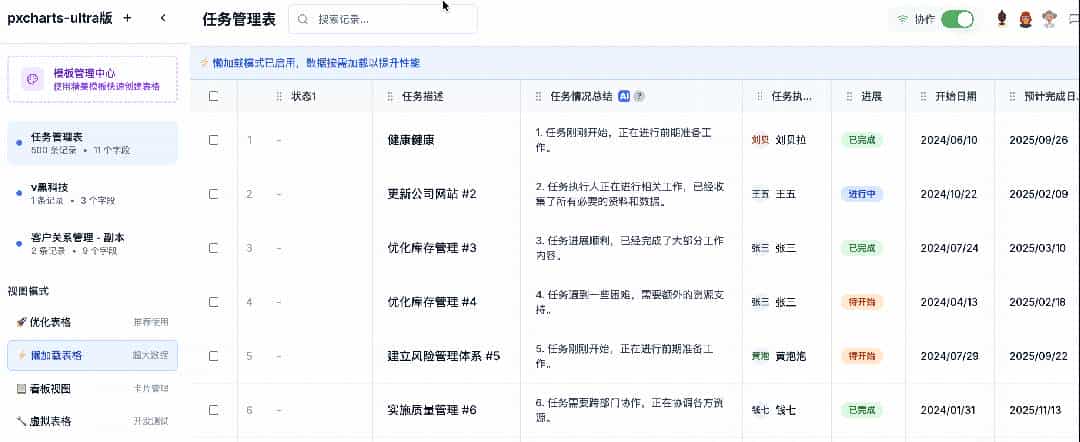
Task: Tick the checkbox for row 4 优化库存管理 #4
Action: click(214, 302)
